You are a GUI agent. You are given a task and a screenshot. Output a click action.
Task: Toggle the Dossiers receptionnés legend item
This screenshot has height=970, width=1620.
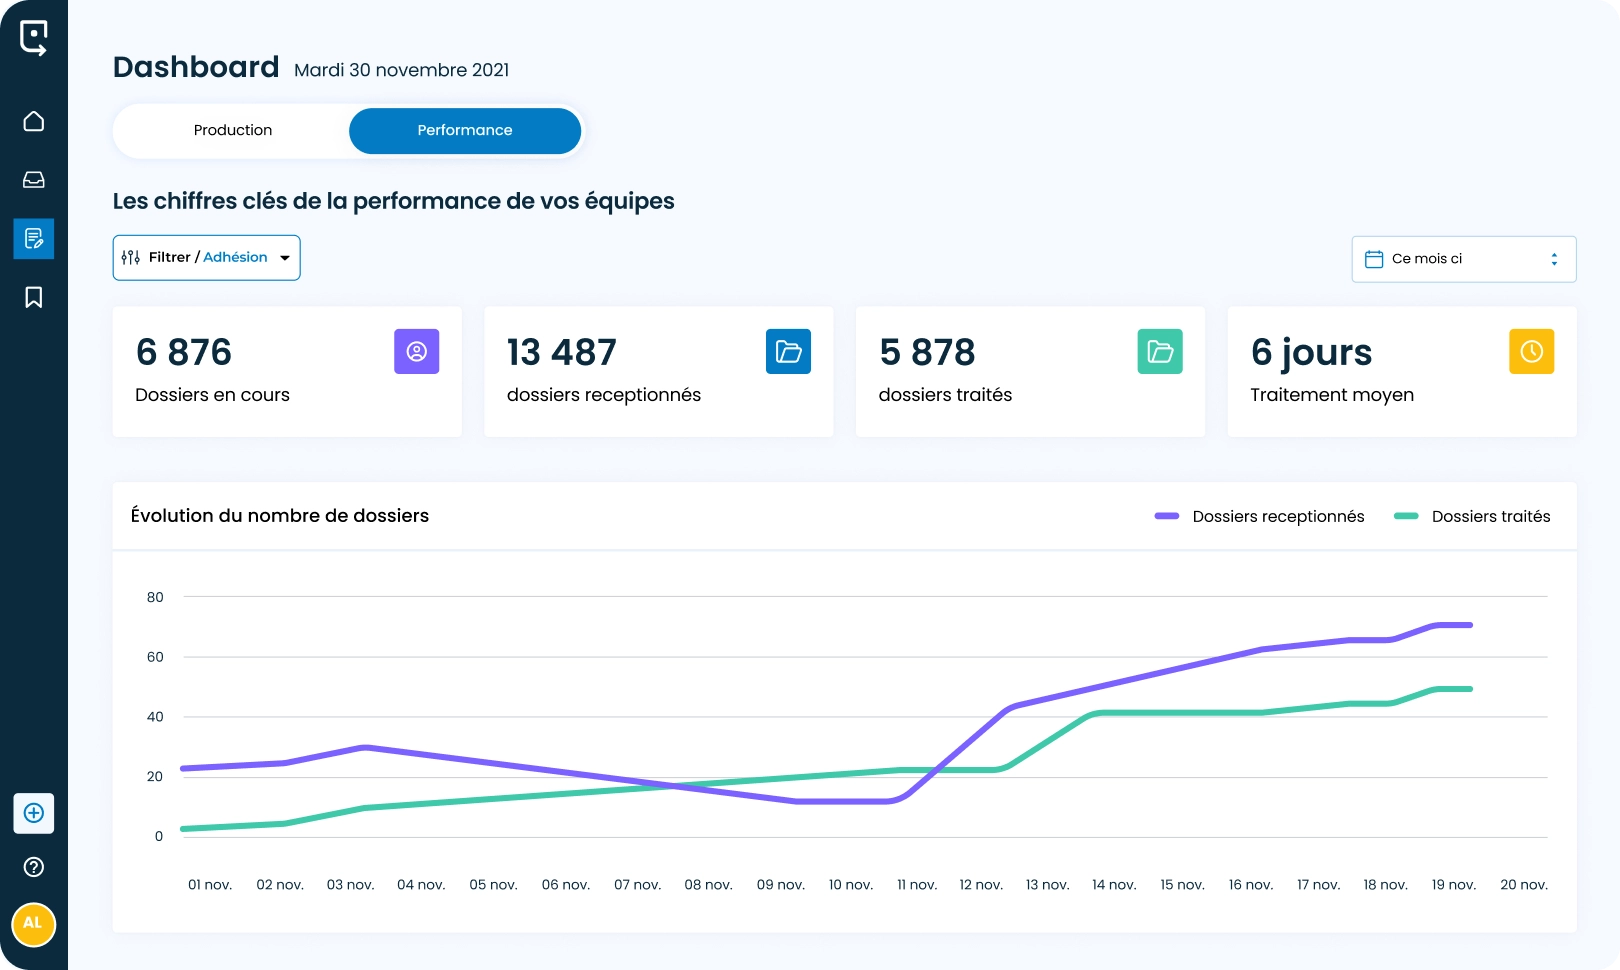click(1260, 517)
